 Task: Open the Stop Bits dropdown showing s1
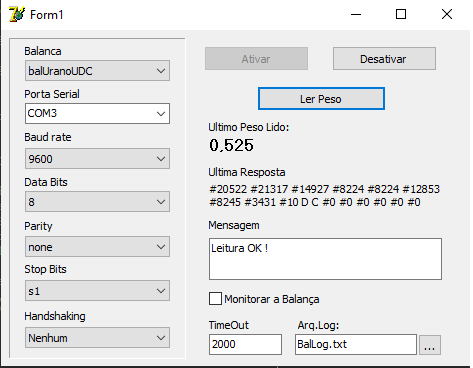(97, 291)
